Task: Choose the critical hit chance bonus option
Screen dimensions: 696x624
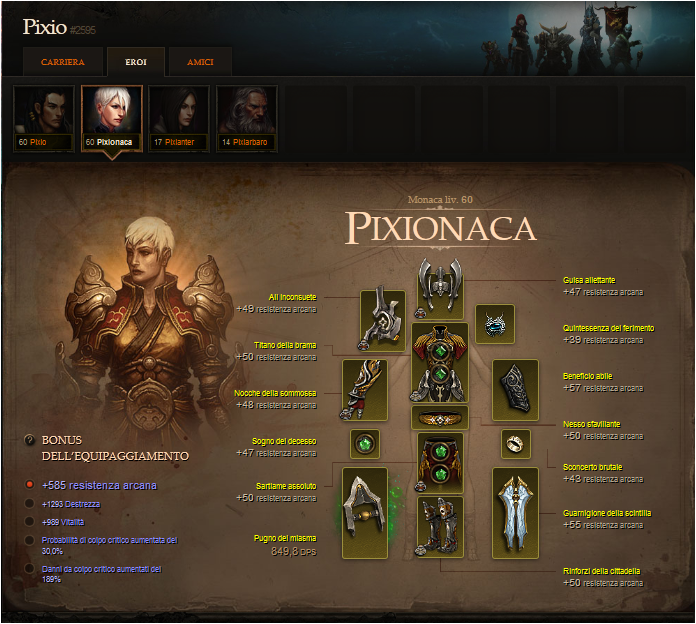Action: pos(29,540)
